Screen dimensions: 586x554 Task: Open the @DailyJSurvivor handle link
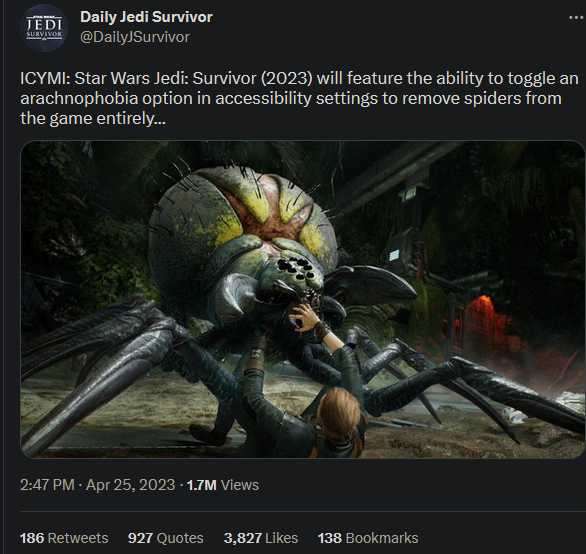pos(135,37)
